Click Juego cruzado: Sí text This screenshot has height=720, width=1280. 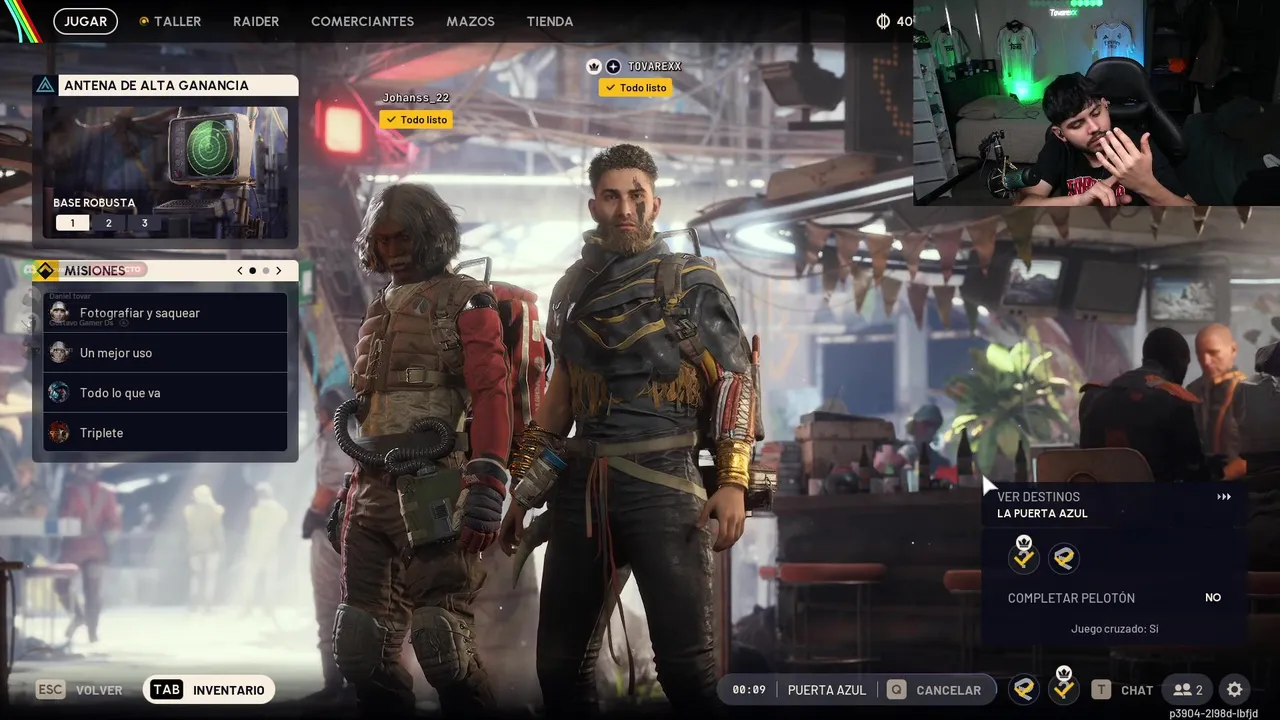(1115, 629)
